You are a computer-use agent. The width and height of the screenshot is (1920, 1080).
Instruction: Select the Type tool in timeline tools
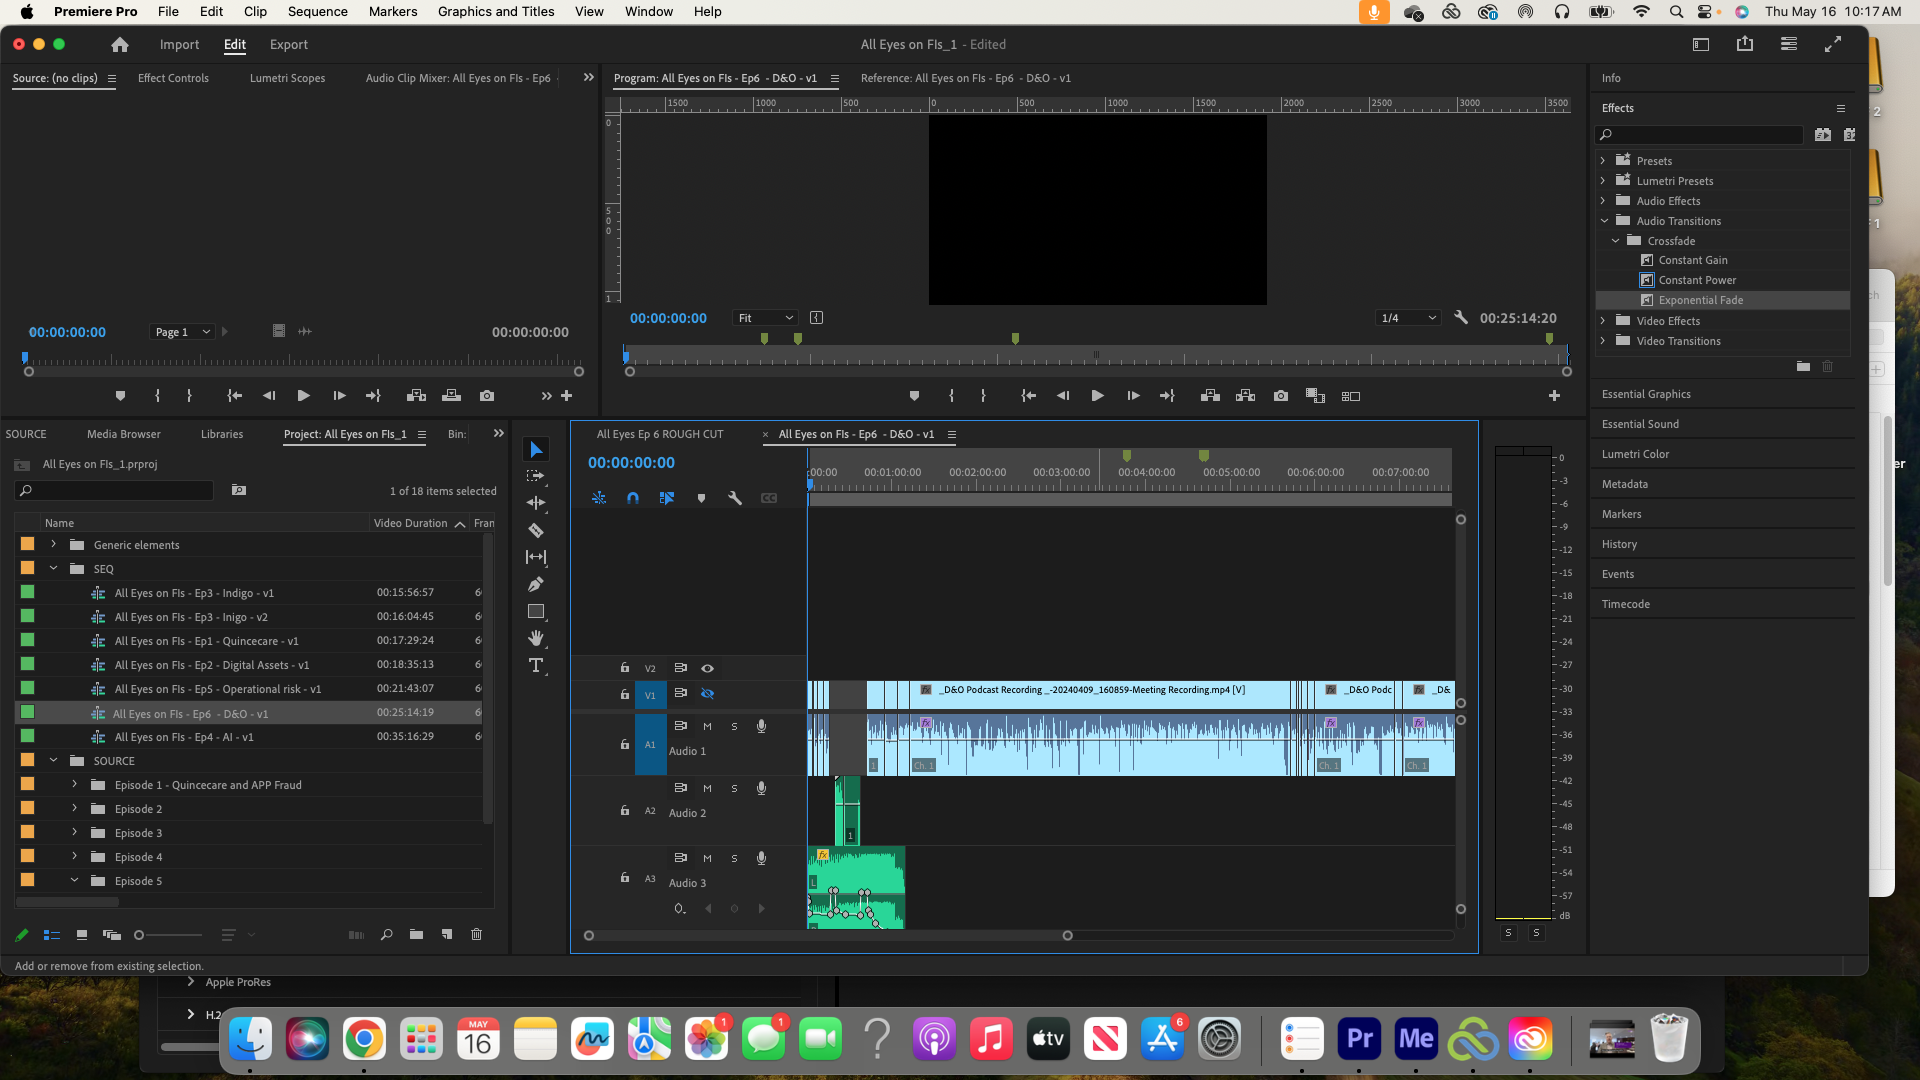pos(536,665)
